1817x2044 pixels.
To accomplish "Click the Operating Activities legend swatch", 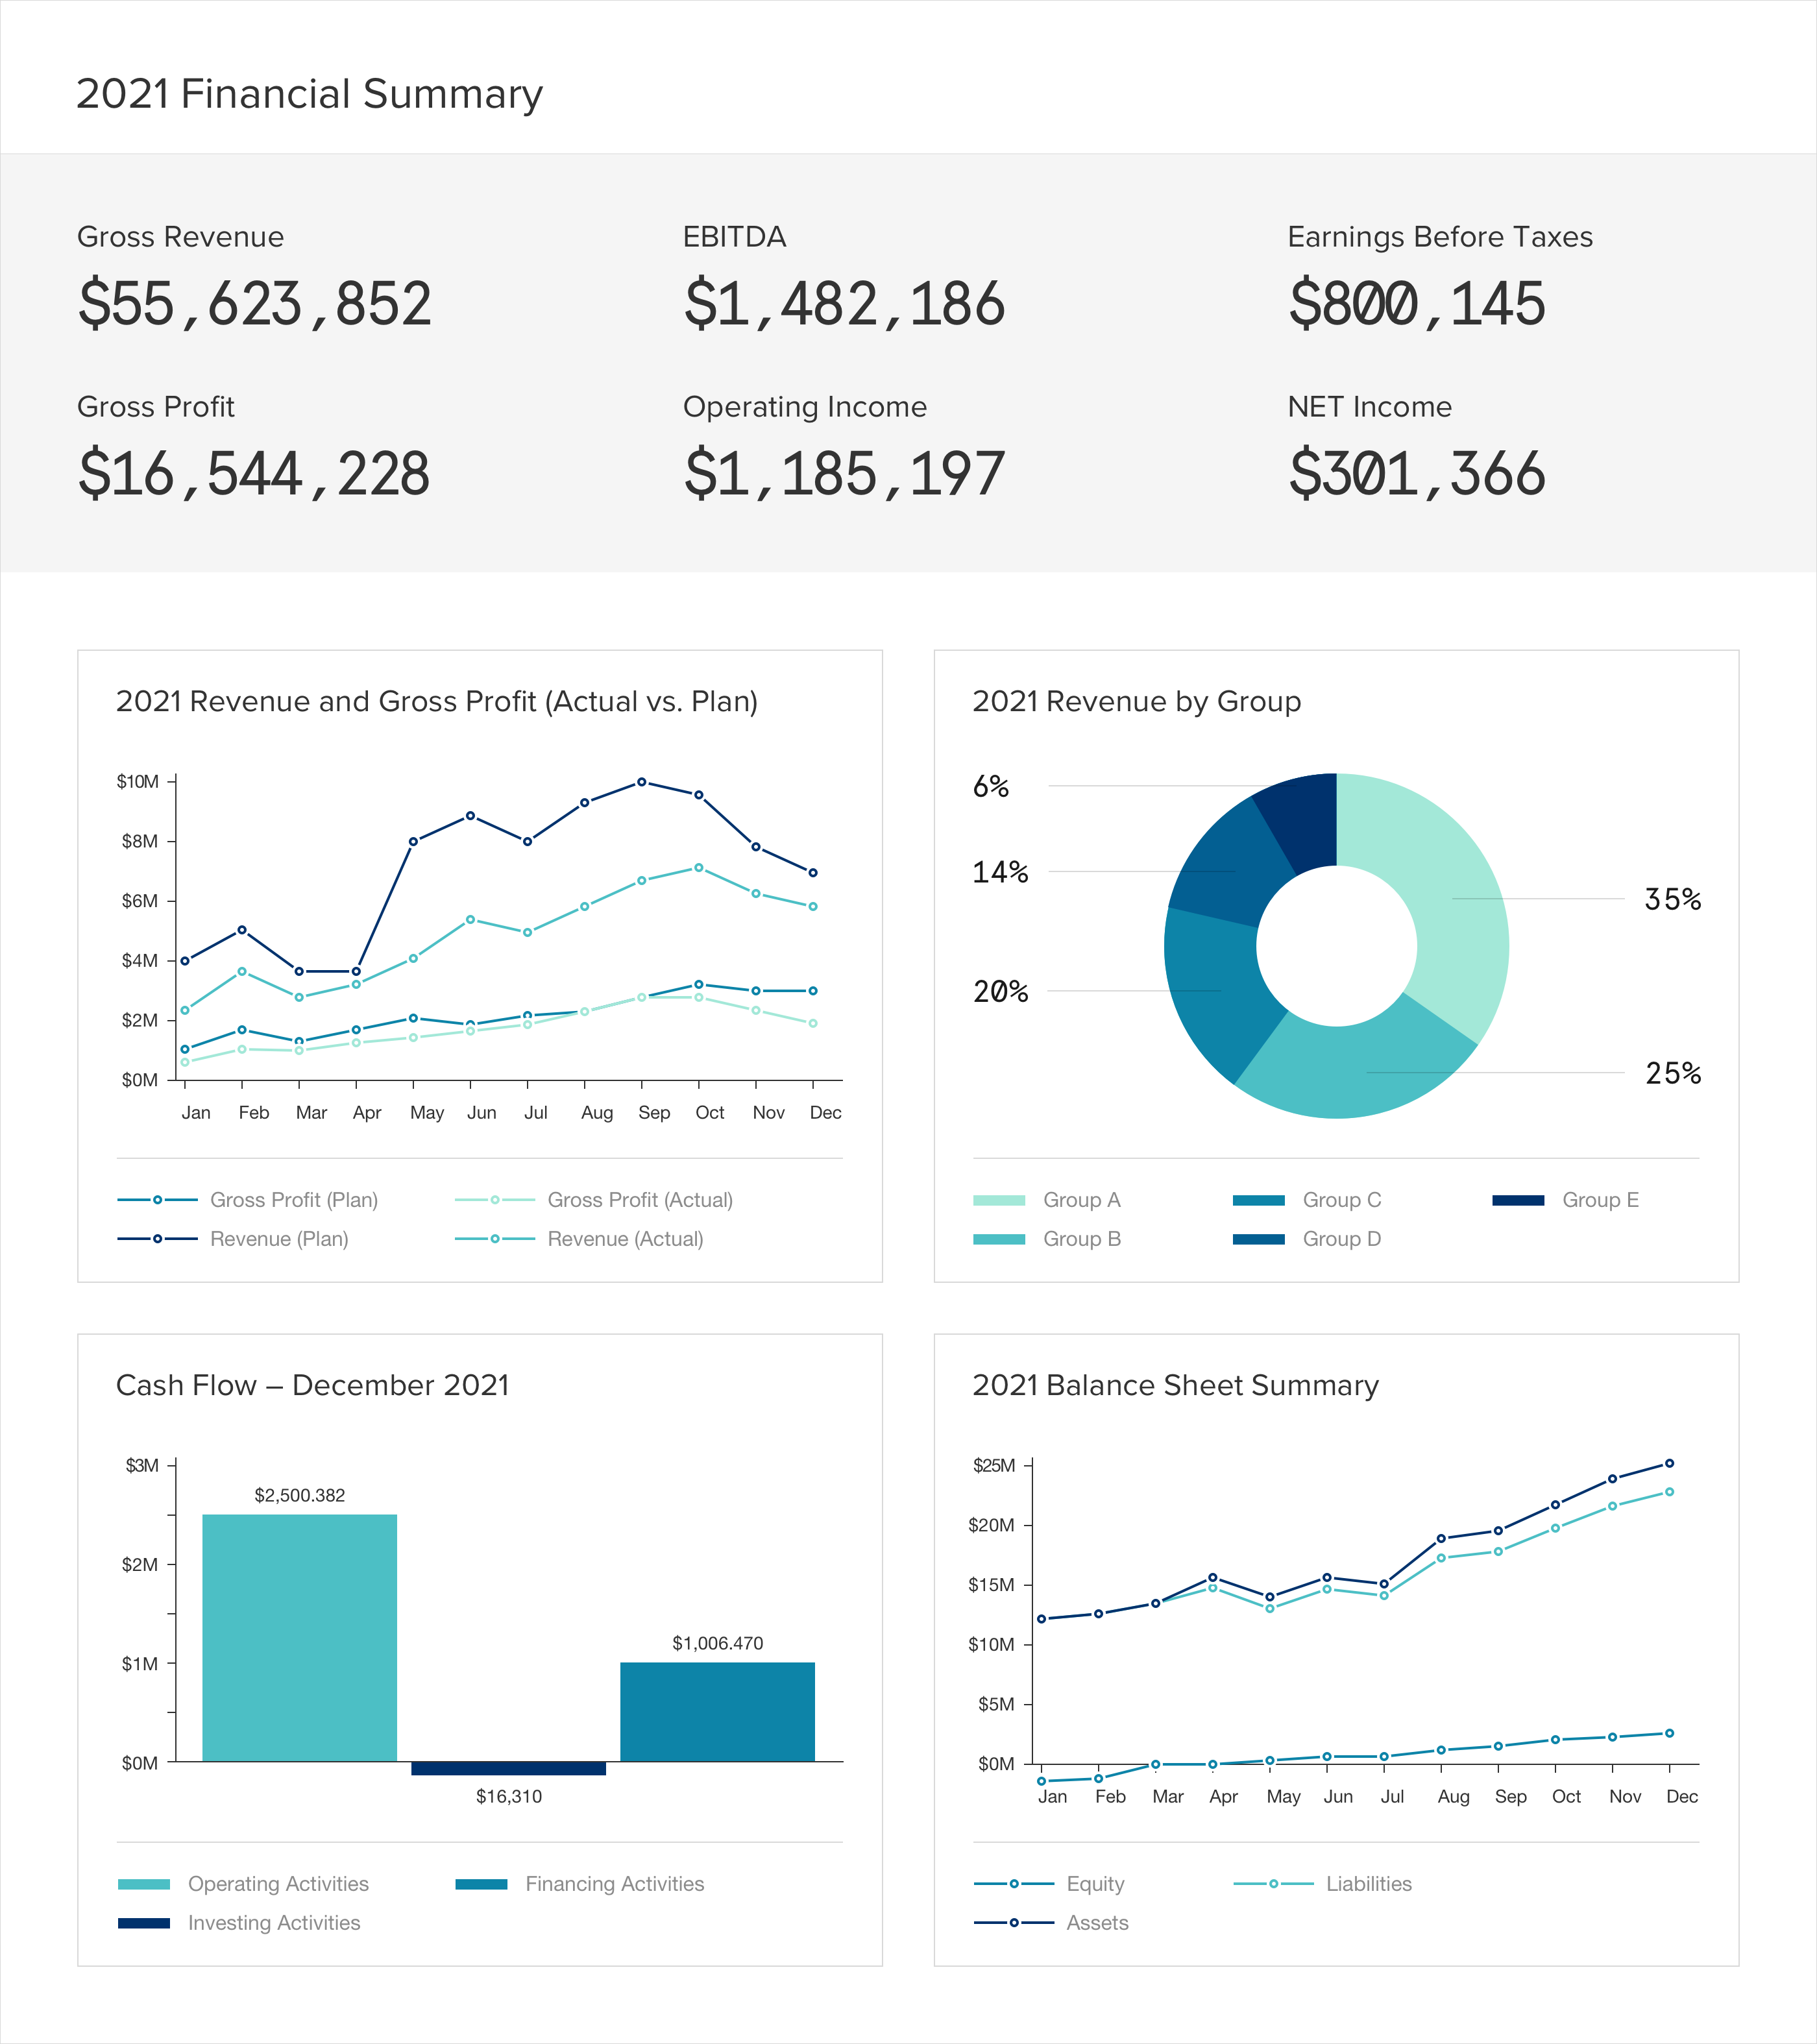I will [144, 1884].
